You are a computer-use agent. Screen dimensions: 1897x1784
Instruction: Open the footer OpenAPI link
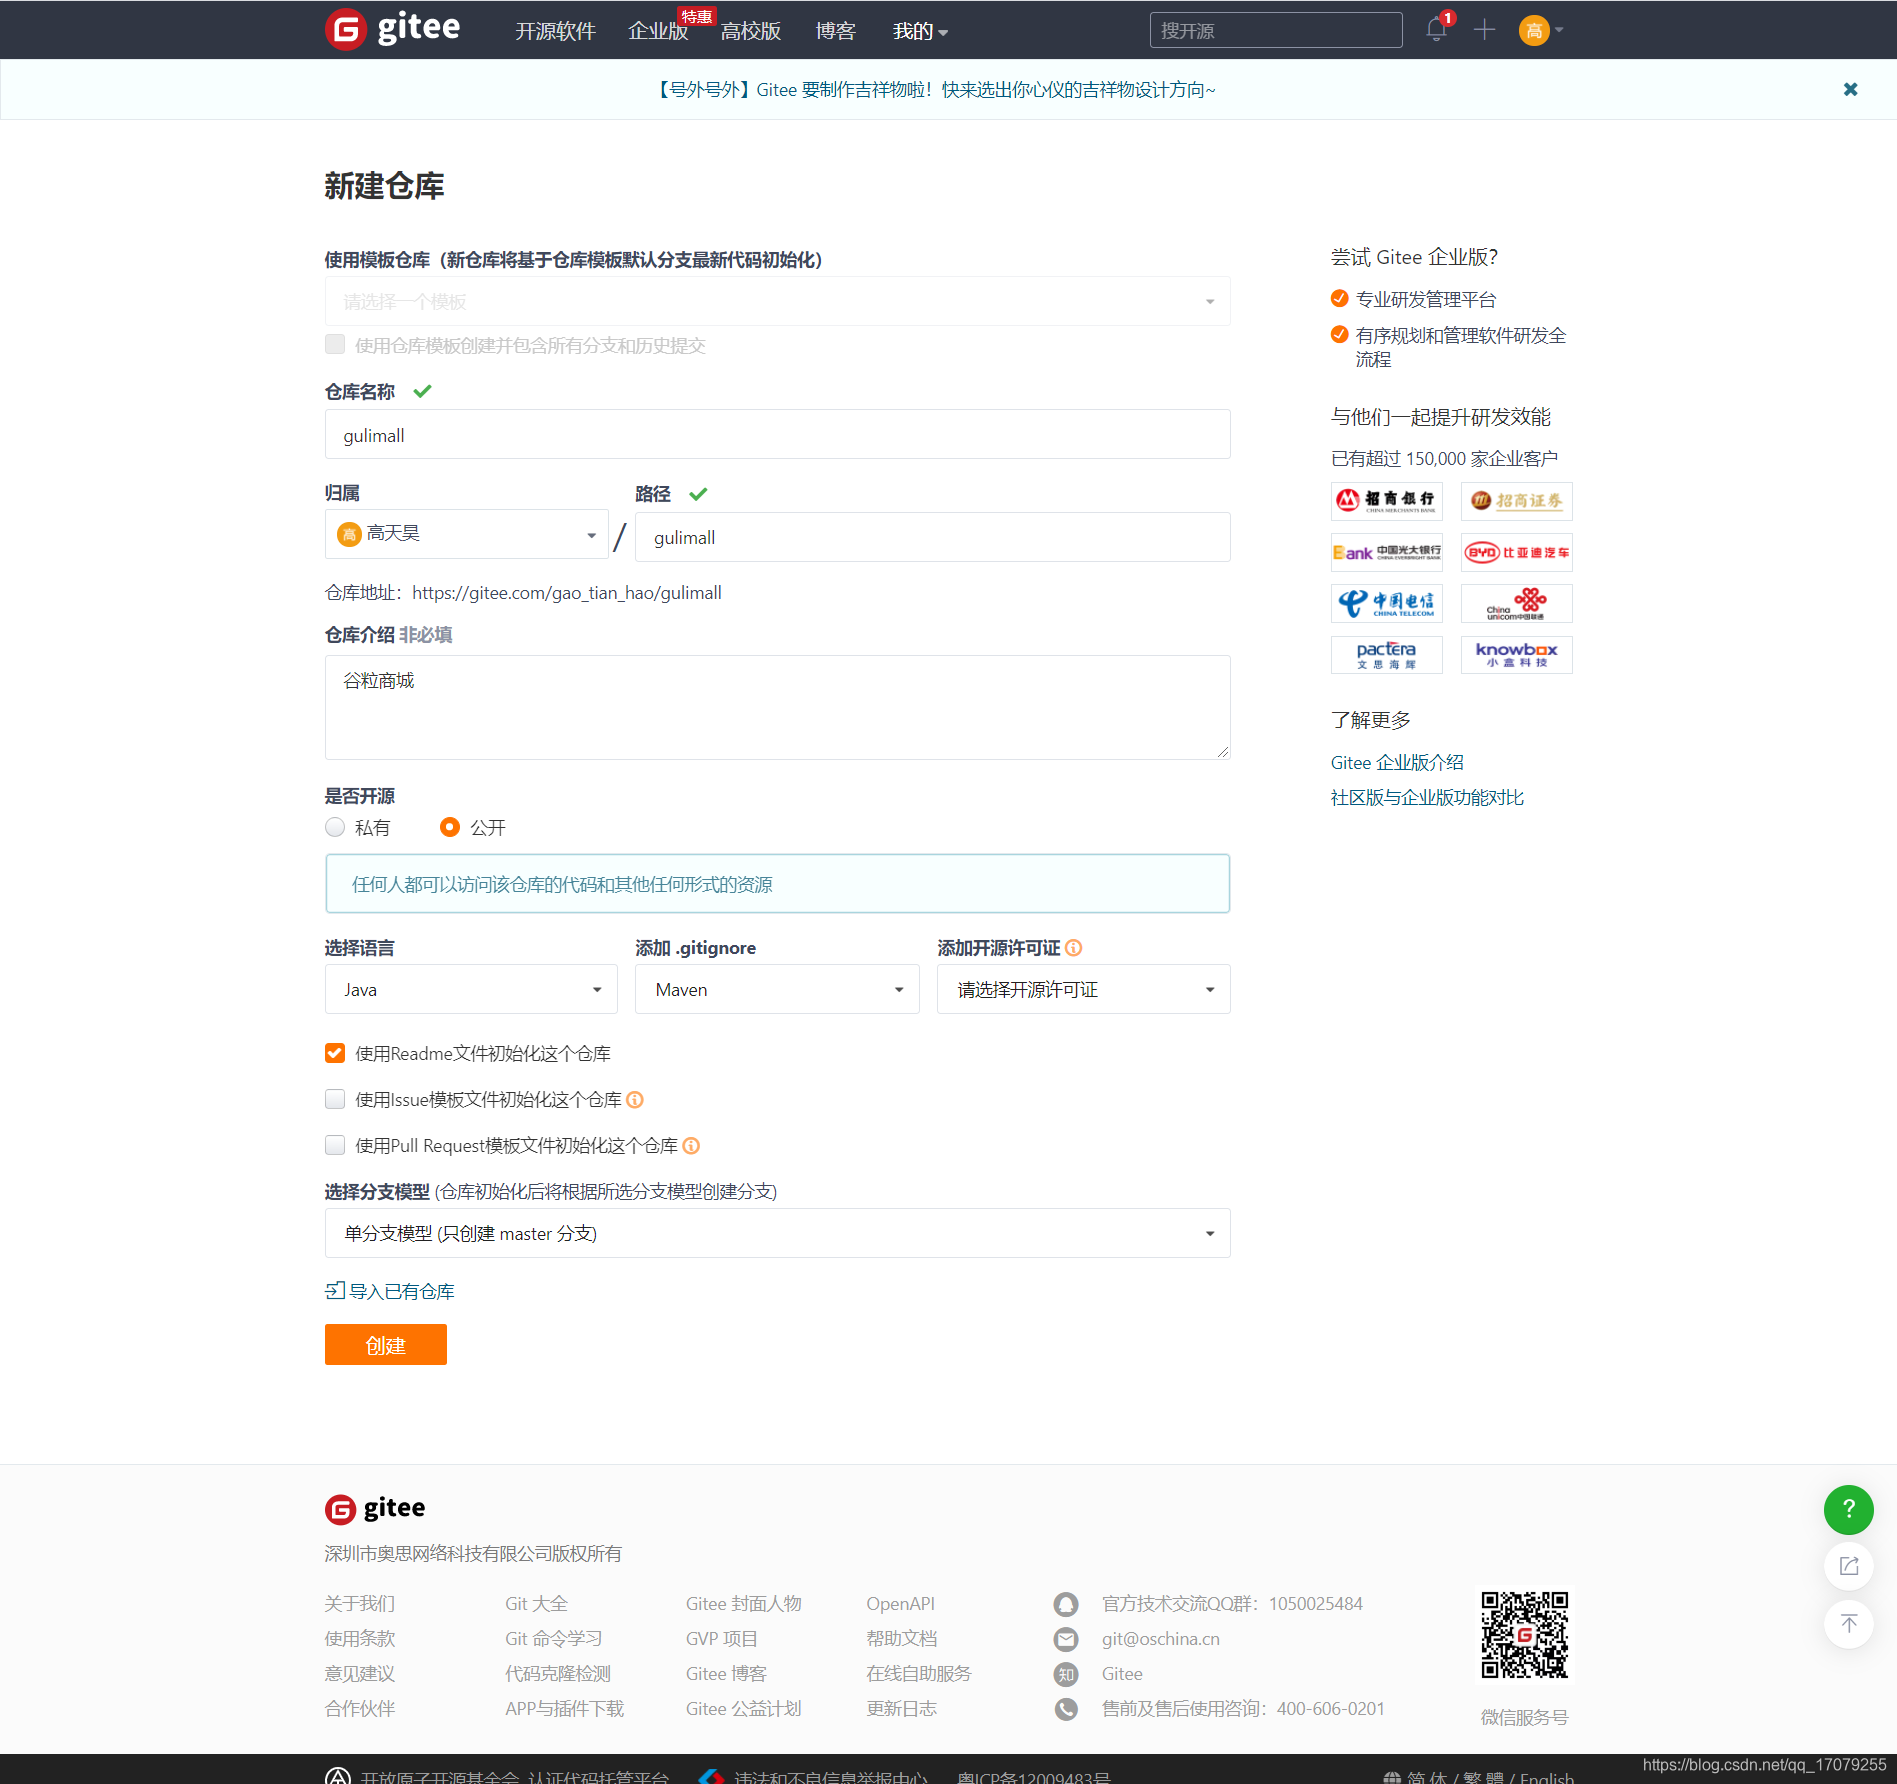coord(900,1604)
